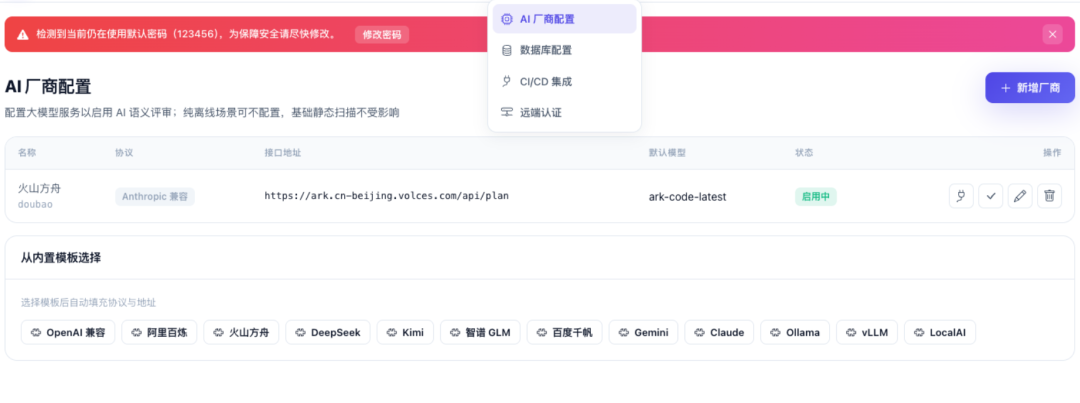Screen dimensions: 1080x403
Task: Click the 选择模板后自动填充协议与地址 hint text
Action: (89, 302)
